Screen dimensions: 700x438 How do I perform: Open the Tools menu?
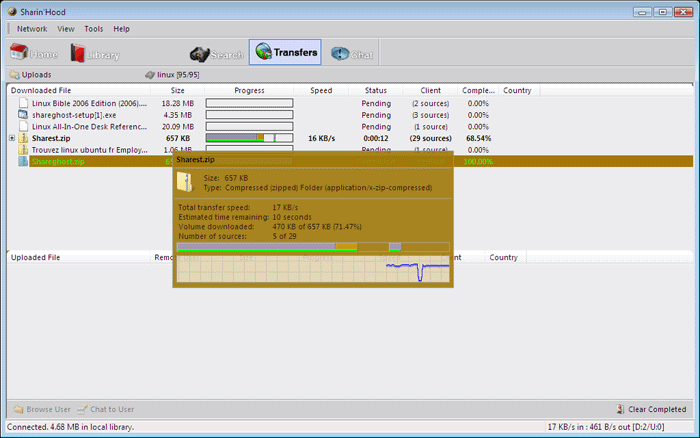click(93, 29)
